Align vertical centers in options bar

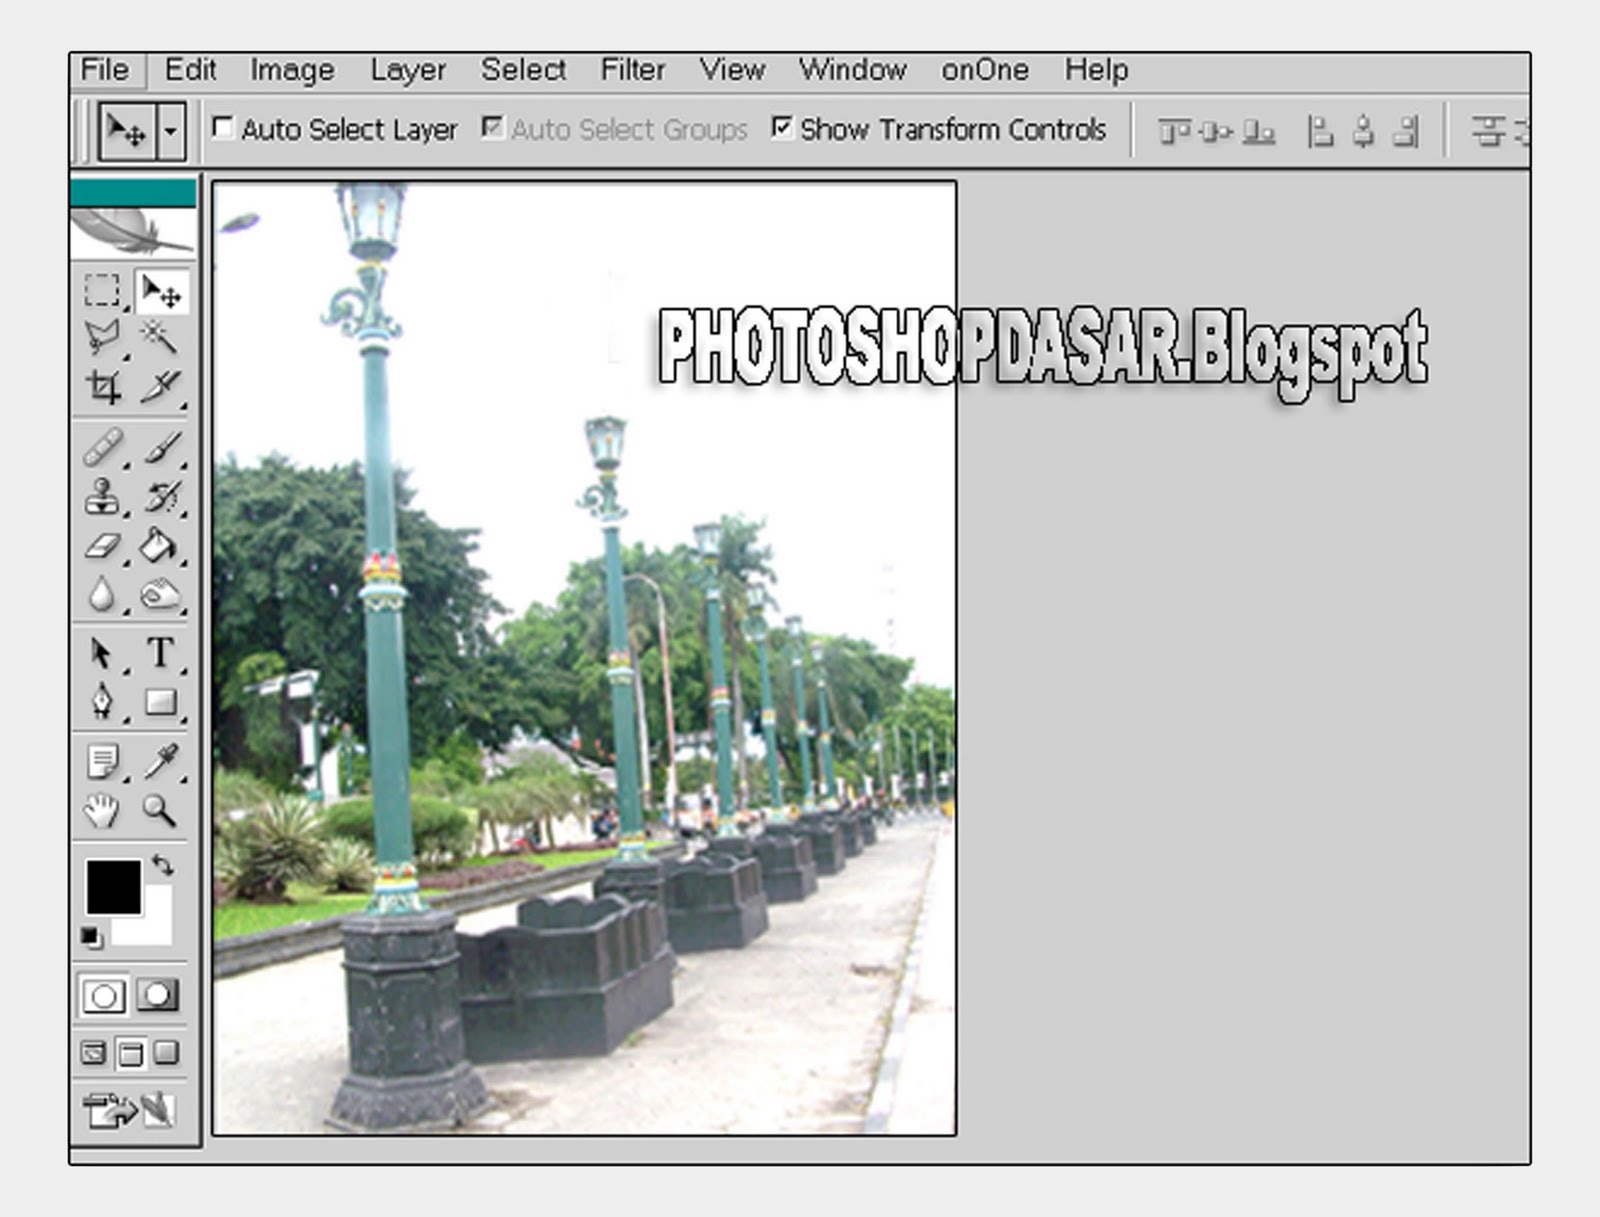click(x=1216, y=131)
